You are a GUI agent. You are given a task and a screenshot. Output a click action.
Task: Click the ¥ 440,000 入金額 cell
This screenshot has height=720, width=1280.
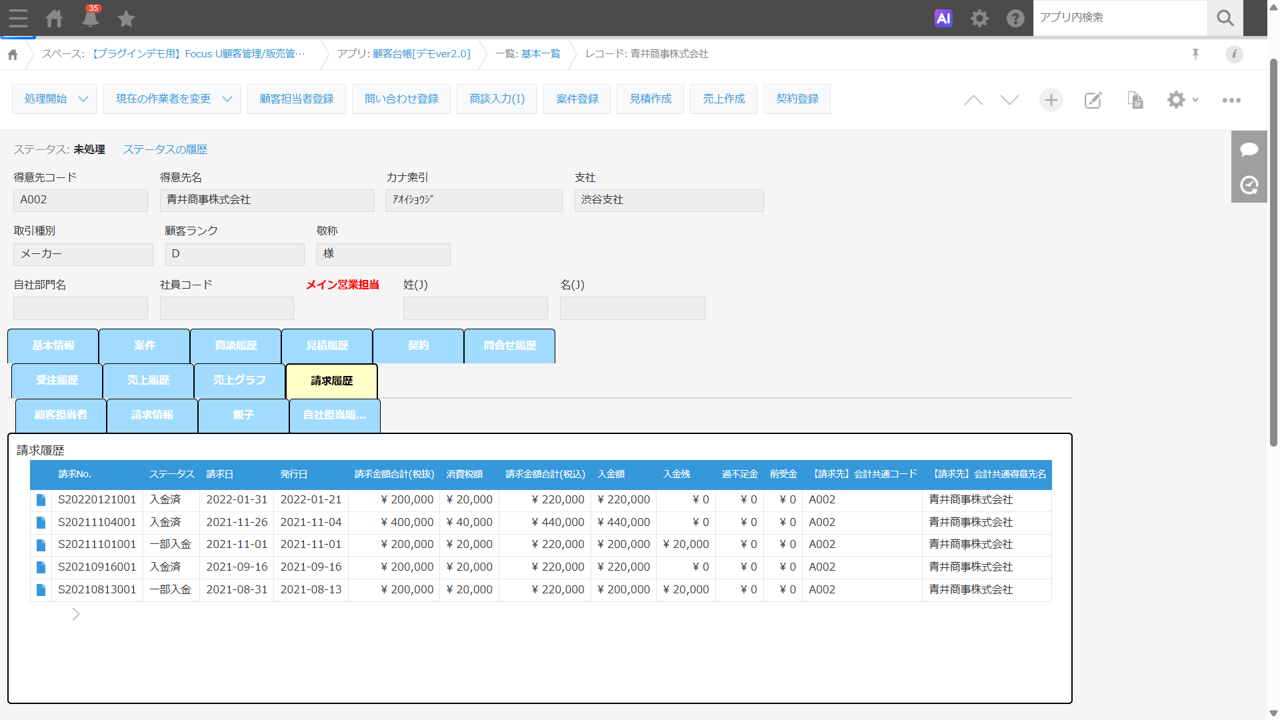(x=623, y=522)
